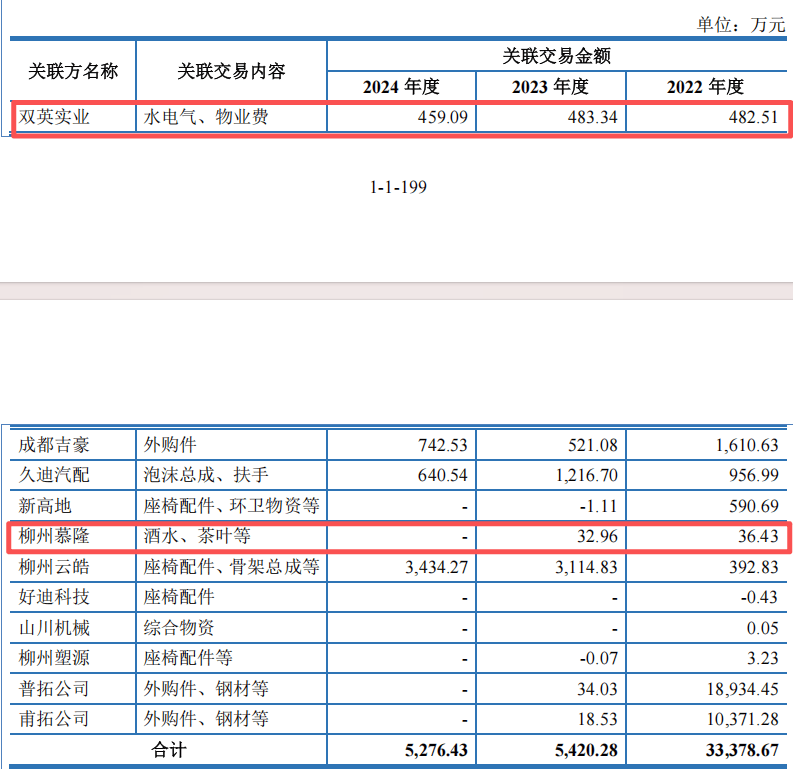The width and height of the screenshot is (793, 769).
Task: Select the 双英实业 cell
Action: click(55, 117)
